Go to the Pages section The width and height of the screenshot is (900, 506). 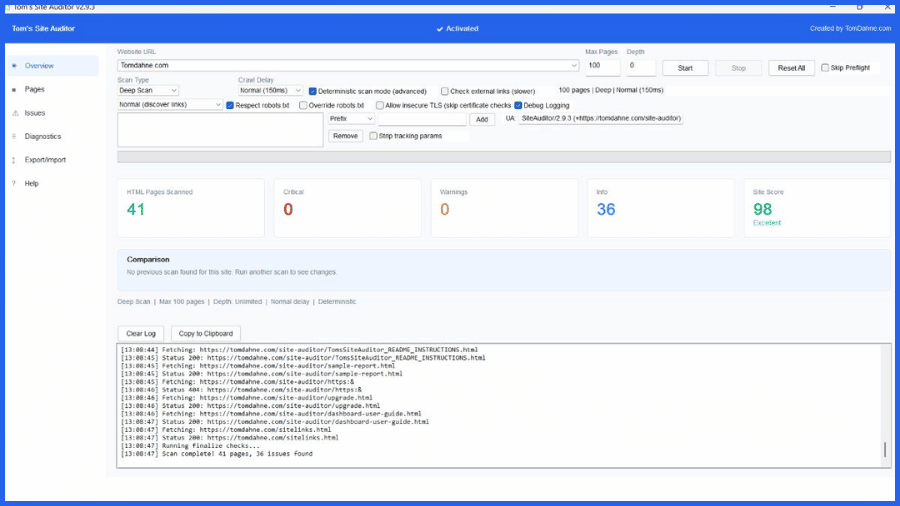(x=52, y=89)
